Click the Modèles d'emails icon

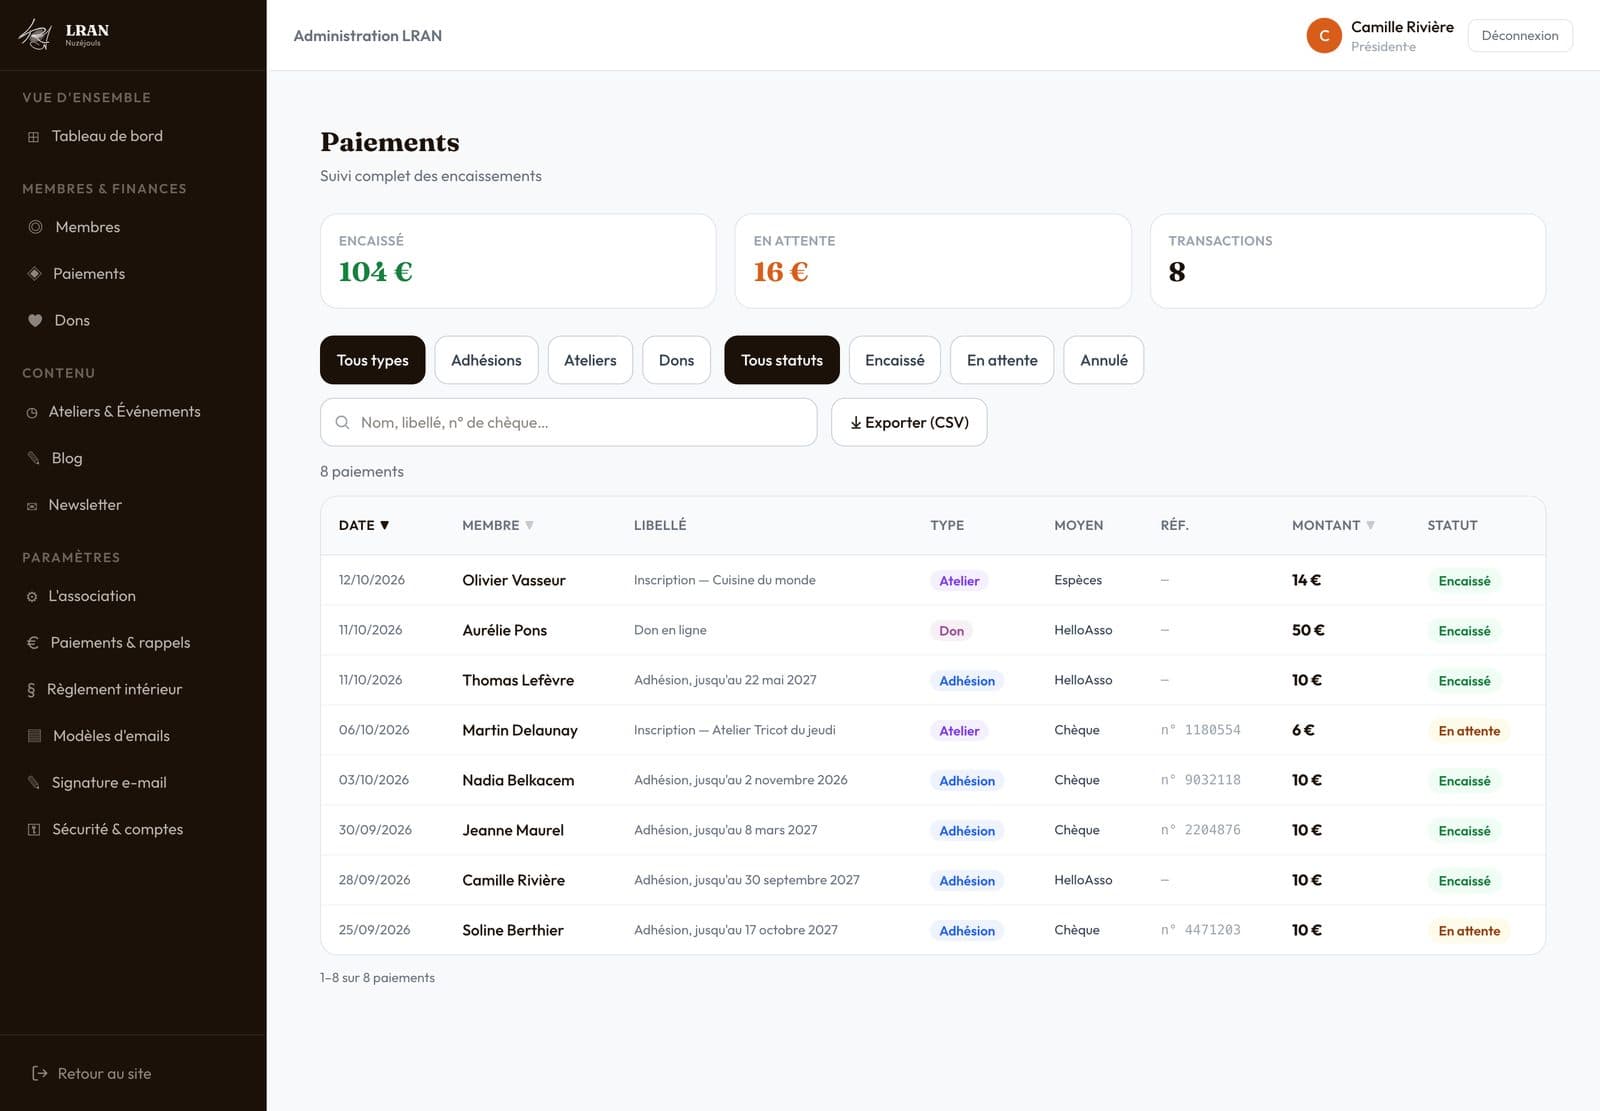point(34,736)
